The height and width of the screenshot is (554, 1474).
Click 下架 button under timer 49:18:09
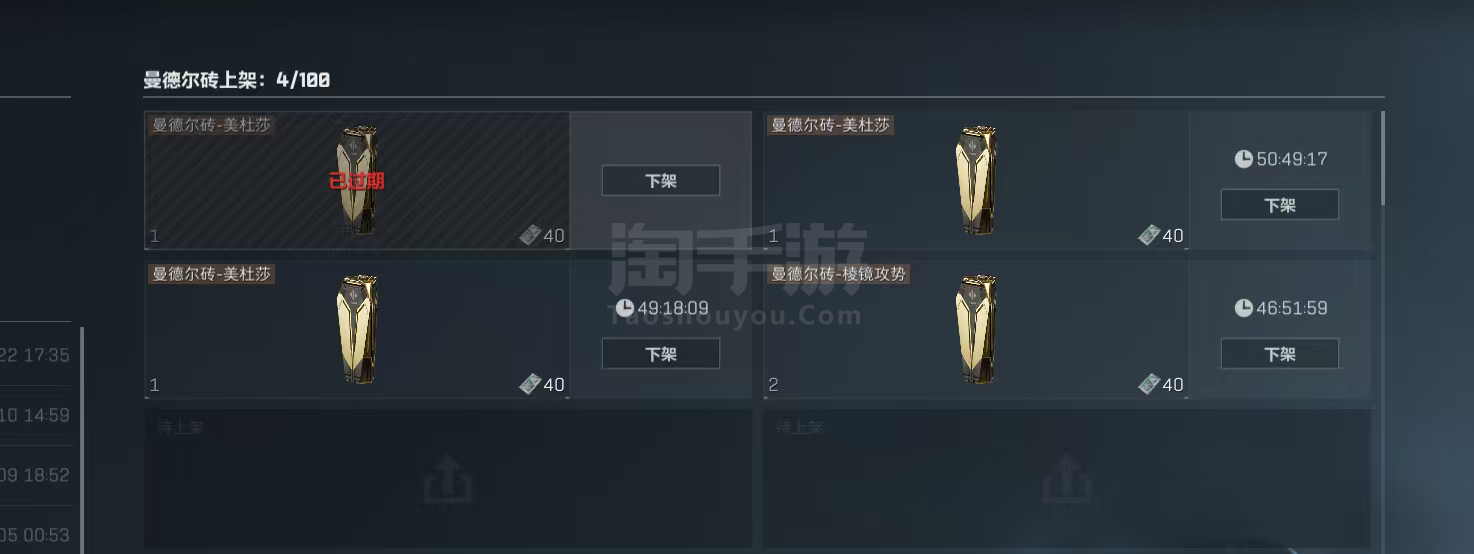coord(660,354)
